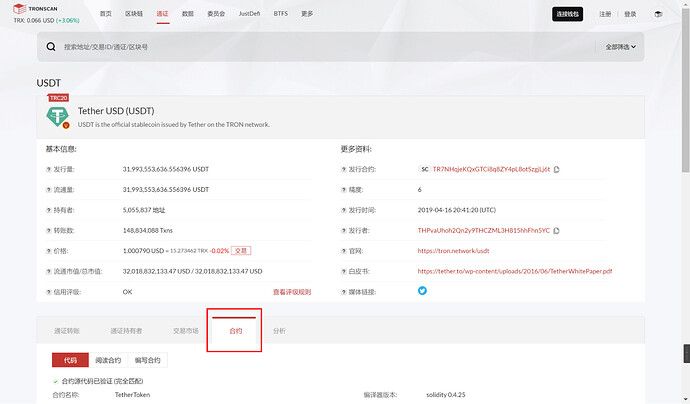
Task: Select the 通证 navigation item
Action: (162, 14)
